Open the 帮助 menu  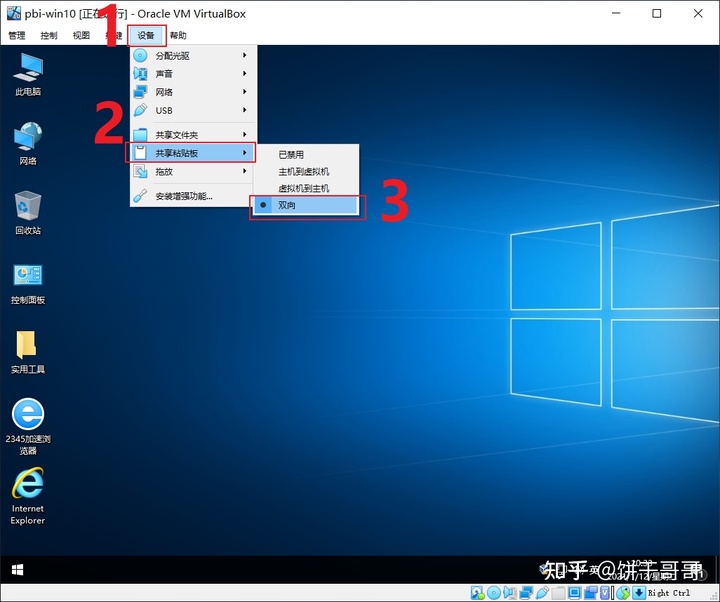178,35
